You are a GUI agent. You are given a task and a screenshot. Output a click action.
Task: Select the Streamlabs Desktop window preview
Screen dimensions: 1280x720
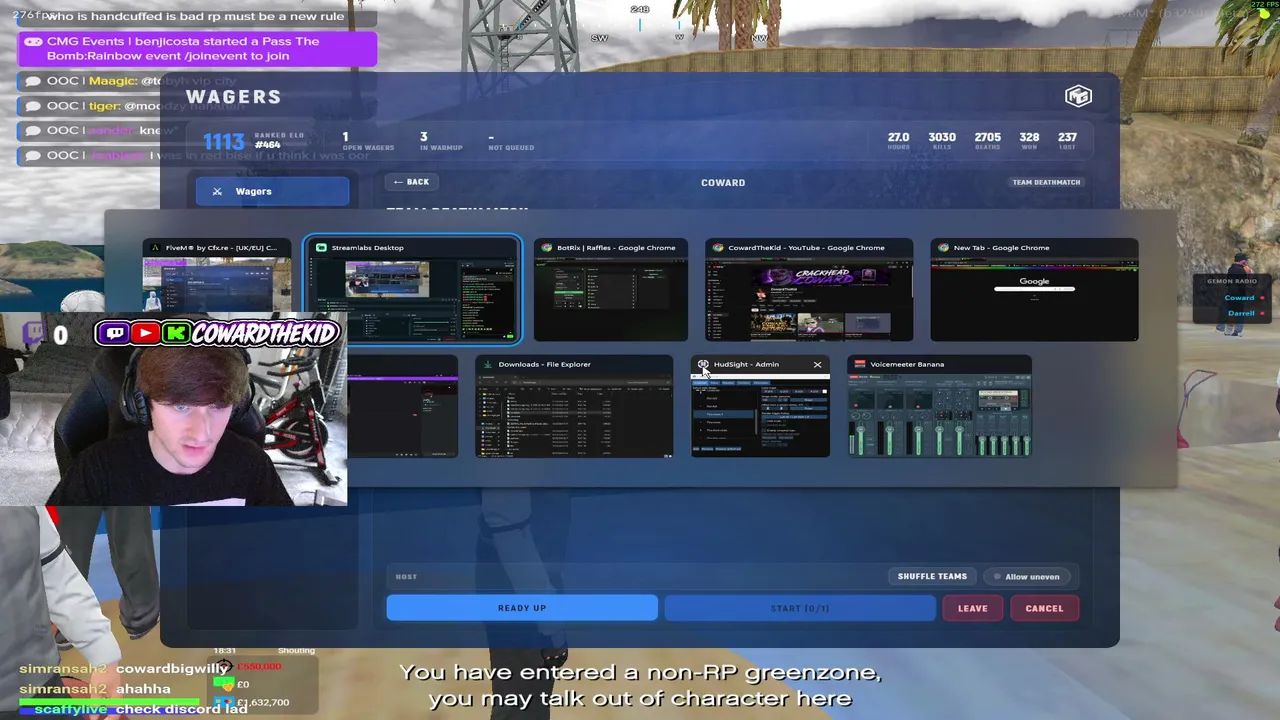click(412, 290)
